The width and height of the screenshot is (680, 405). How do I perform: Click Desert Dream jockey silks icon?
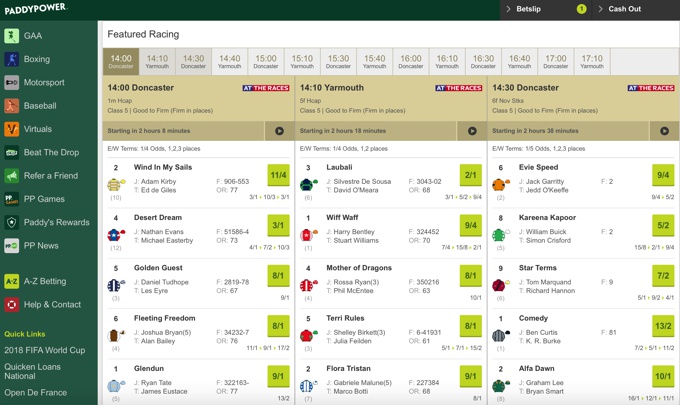click(116, 235)
